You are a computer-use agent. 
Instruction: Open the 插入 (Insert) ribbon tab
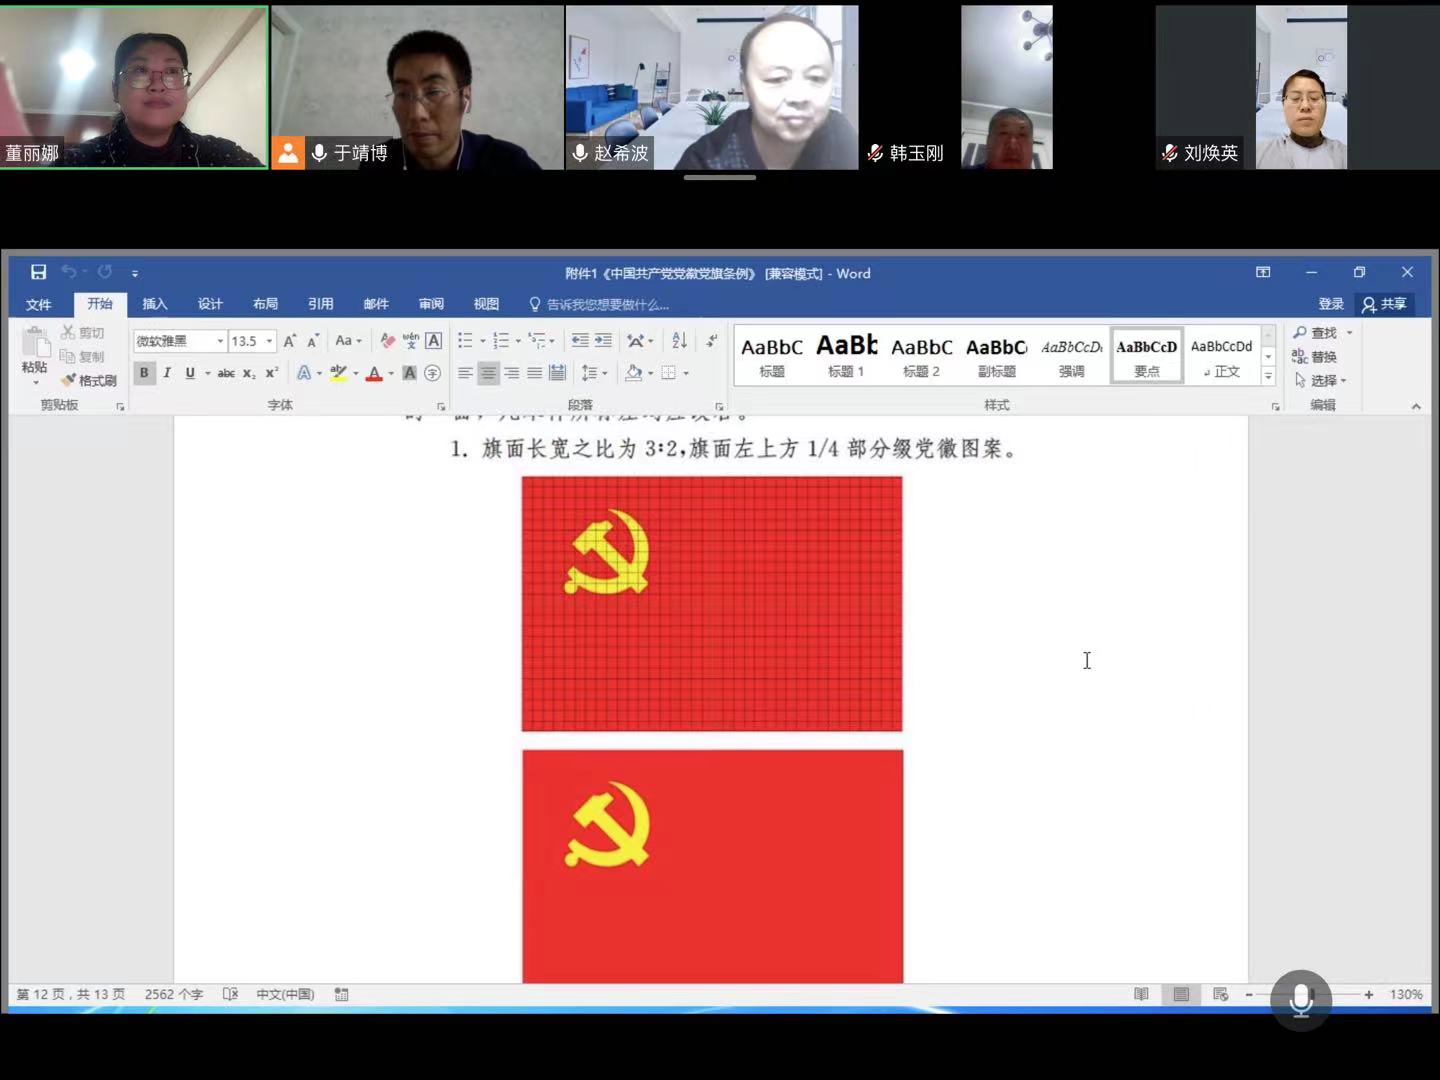pos(155,304)
